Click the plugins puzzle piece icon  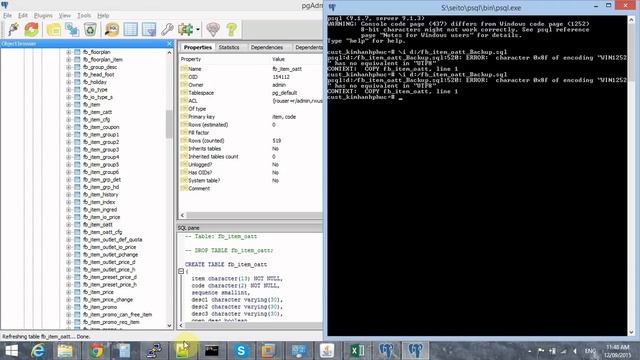click(186, 29)
